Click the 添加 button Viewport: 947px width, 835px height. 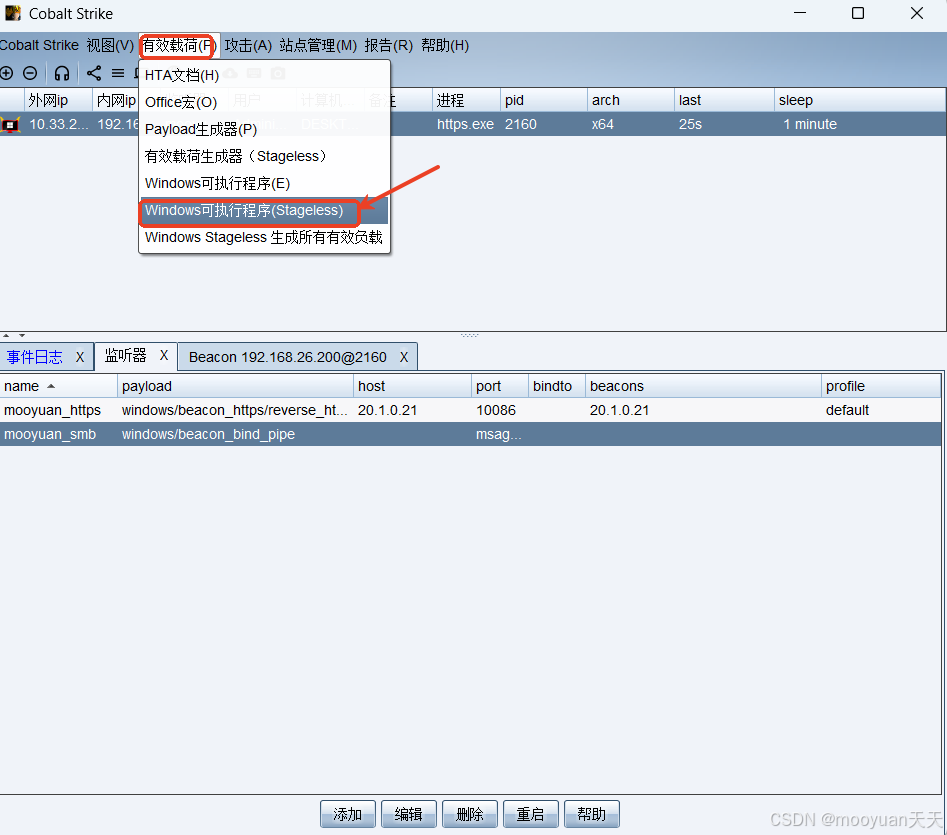[348, 814]
